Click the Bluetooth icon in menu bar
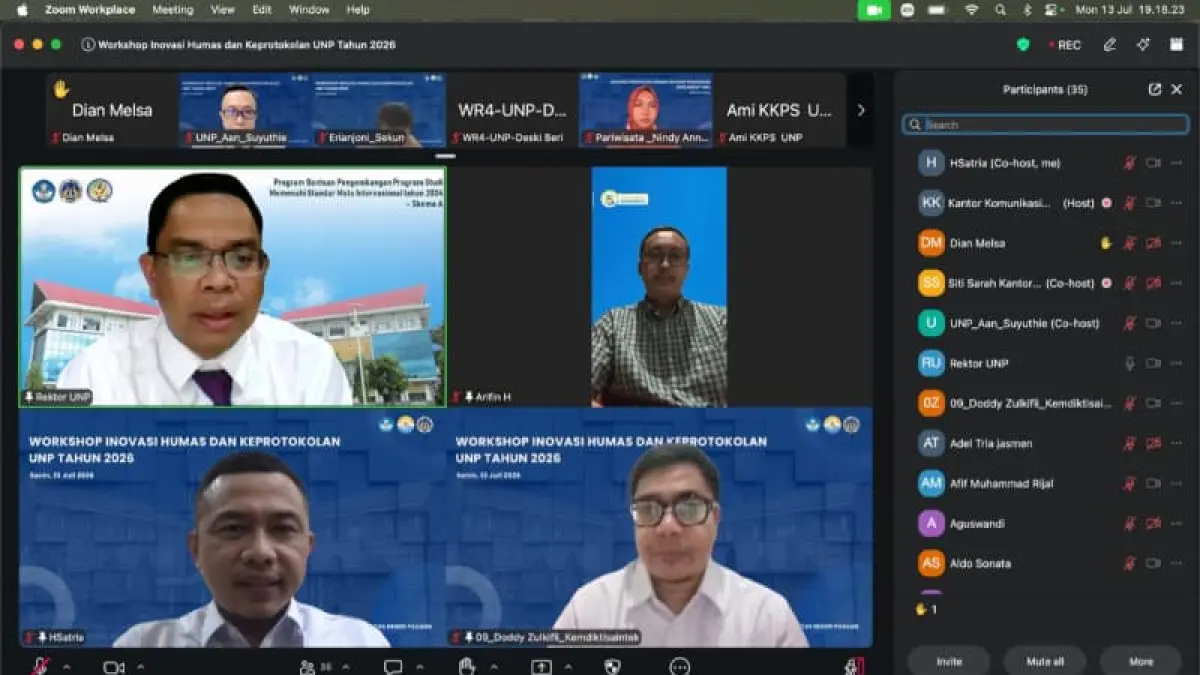1200x675 pixels. click(x=1027, y=10)
